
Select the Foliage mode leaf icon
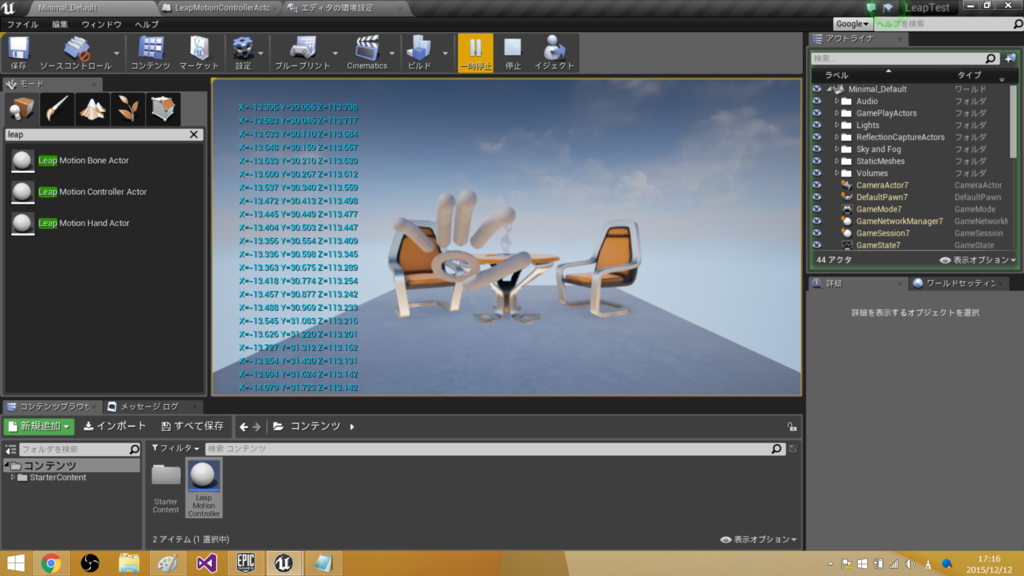(x=127, y=108)
